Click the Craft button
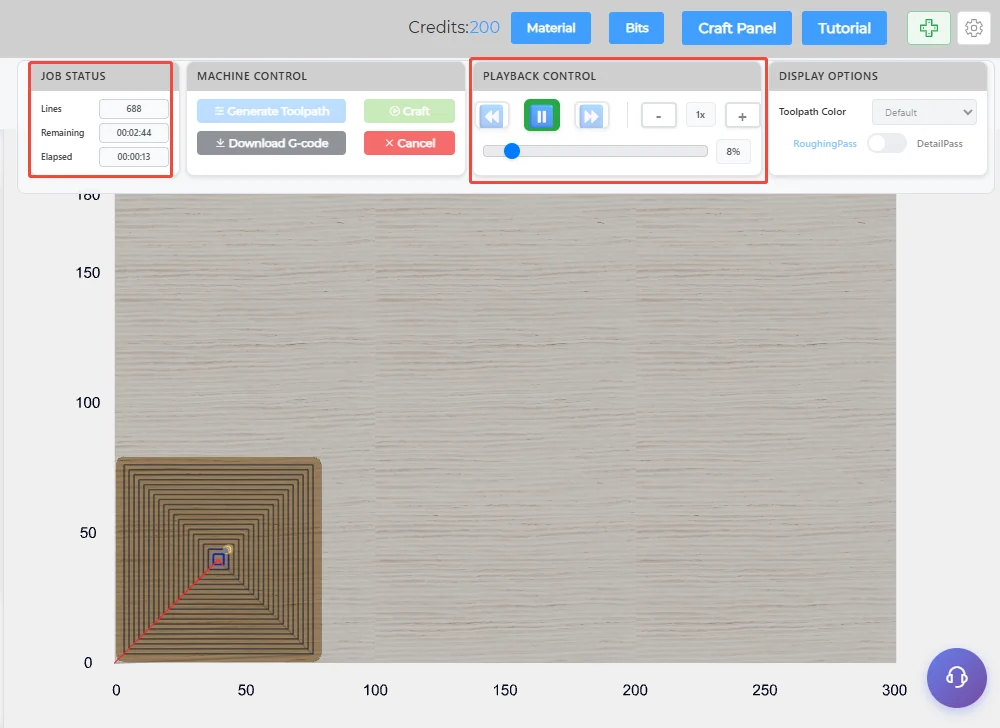This screenshot has height=728, width=1000. click(x=409, y=111)
